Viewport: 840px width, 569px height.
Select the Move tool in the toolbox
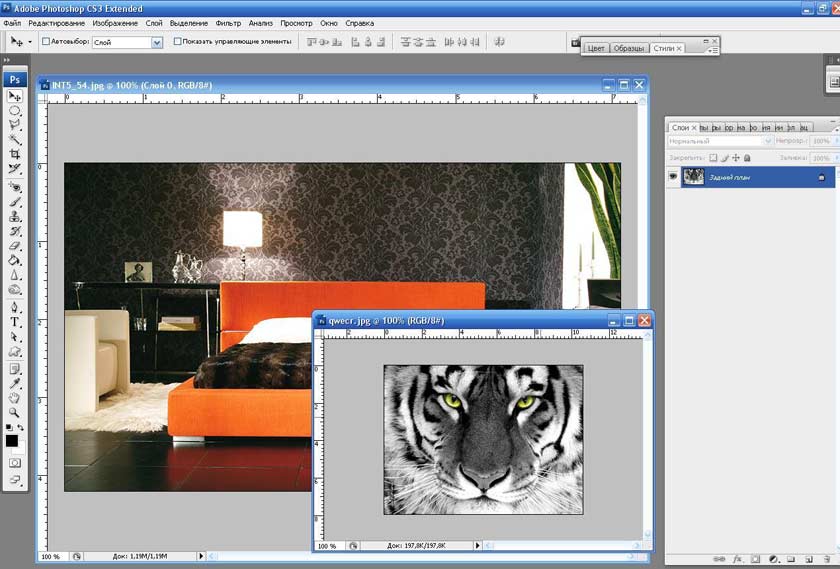click(15, 96)
